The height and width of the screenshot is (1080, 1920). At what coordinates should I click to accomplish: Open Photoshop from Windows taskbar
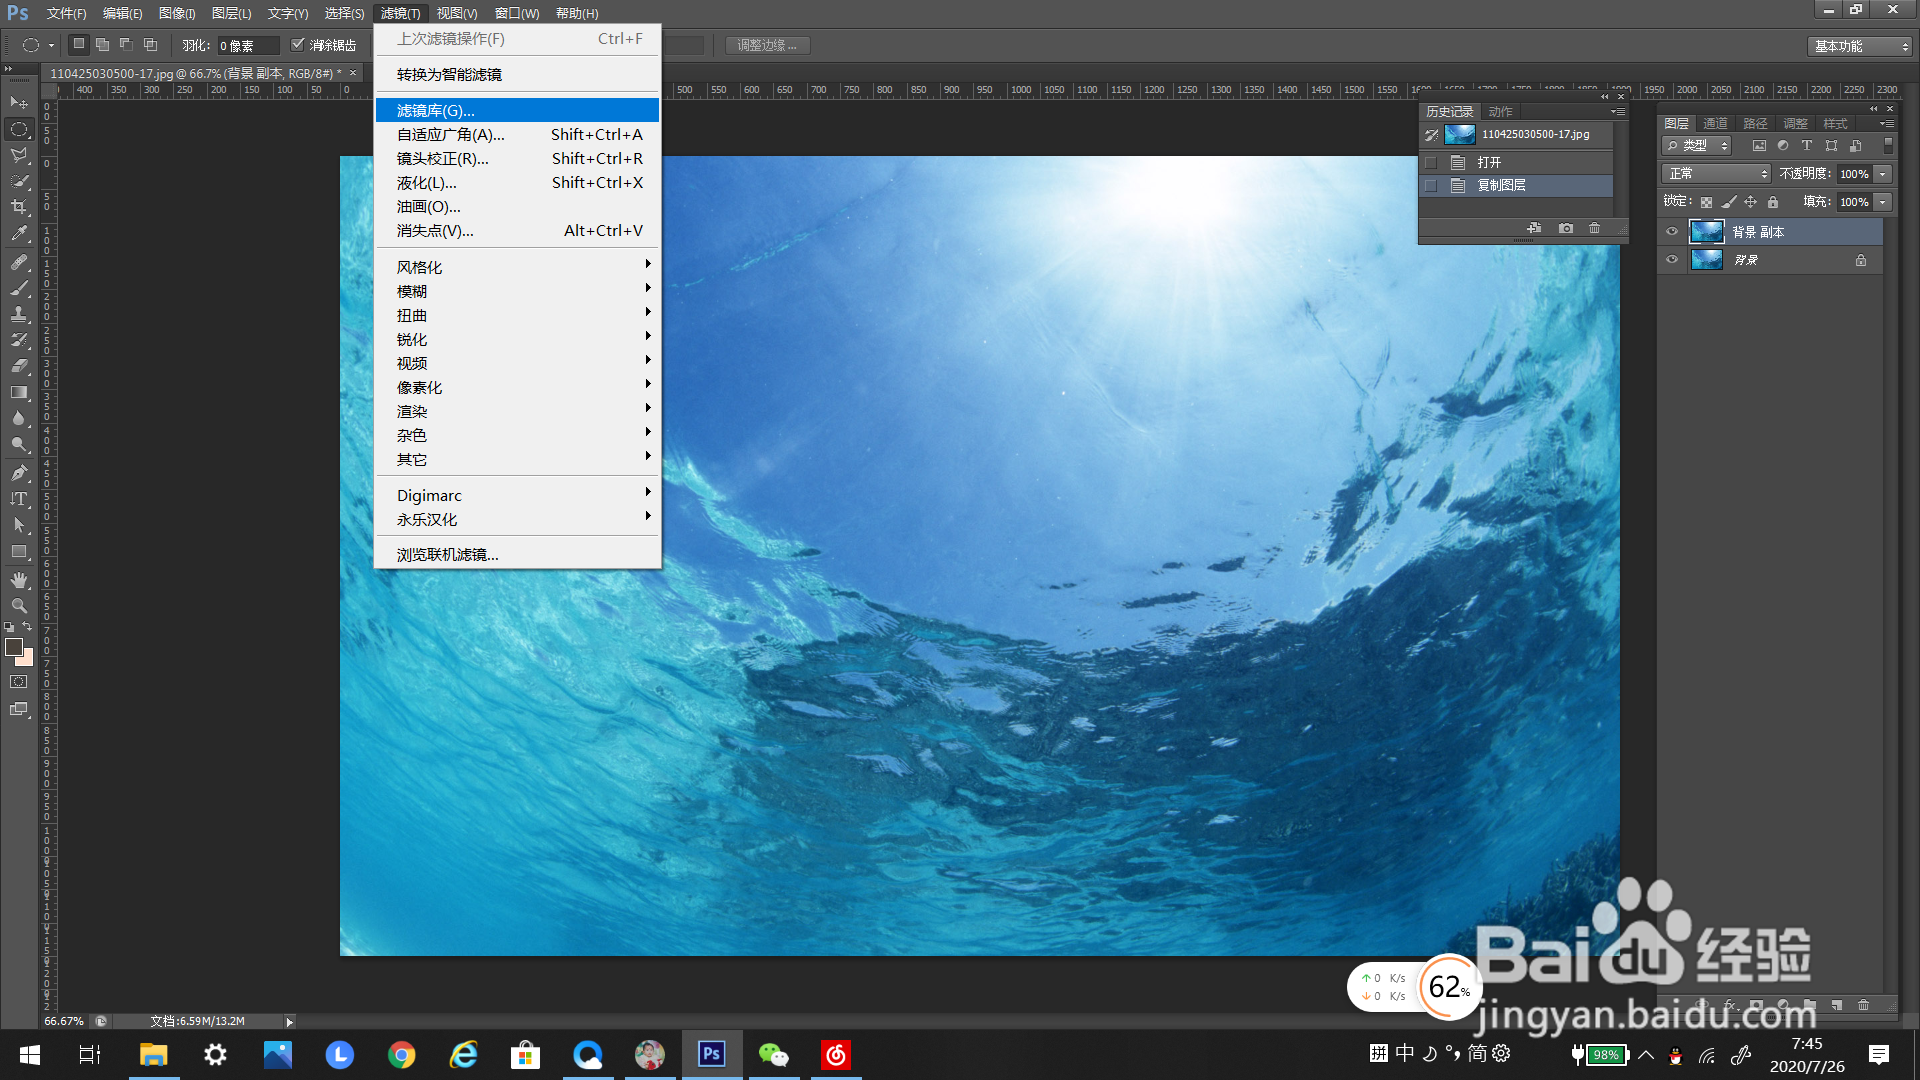pyautogui.click(x=712, y=1054)
